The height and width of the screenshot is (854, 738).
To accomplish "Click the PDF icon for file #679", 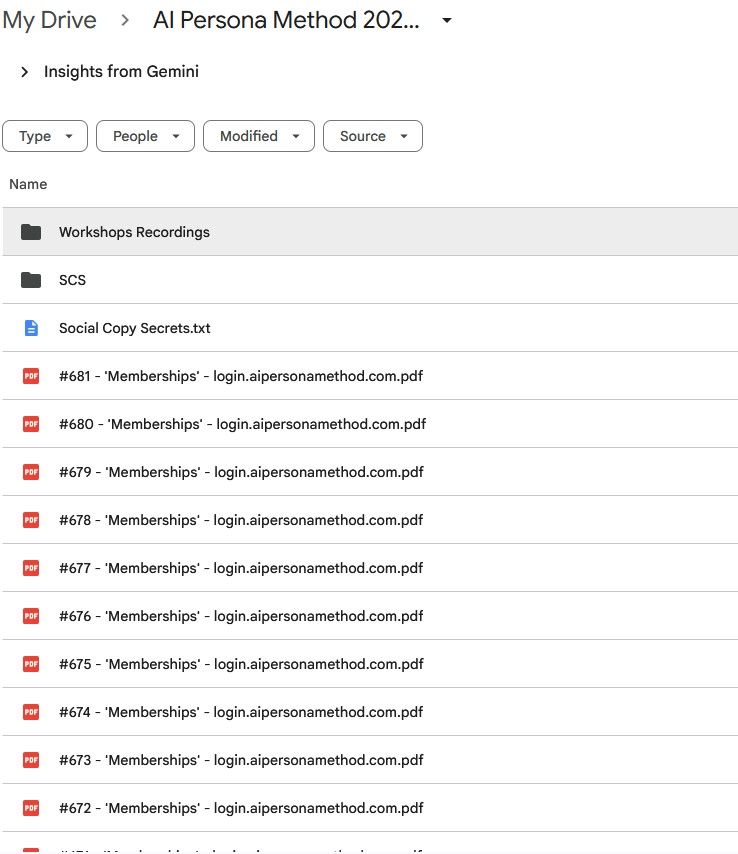I will click(x=31, y=472).
